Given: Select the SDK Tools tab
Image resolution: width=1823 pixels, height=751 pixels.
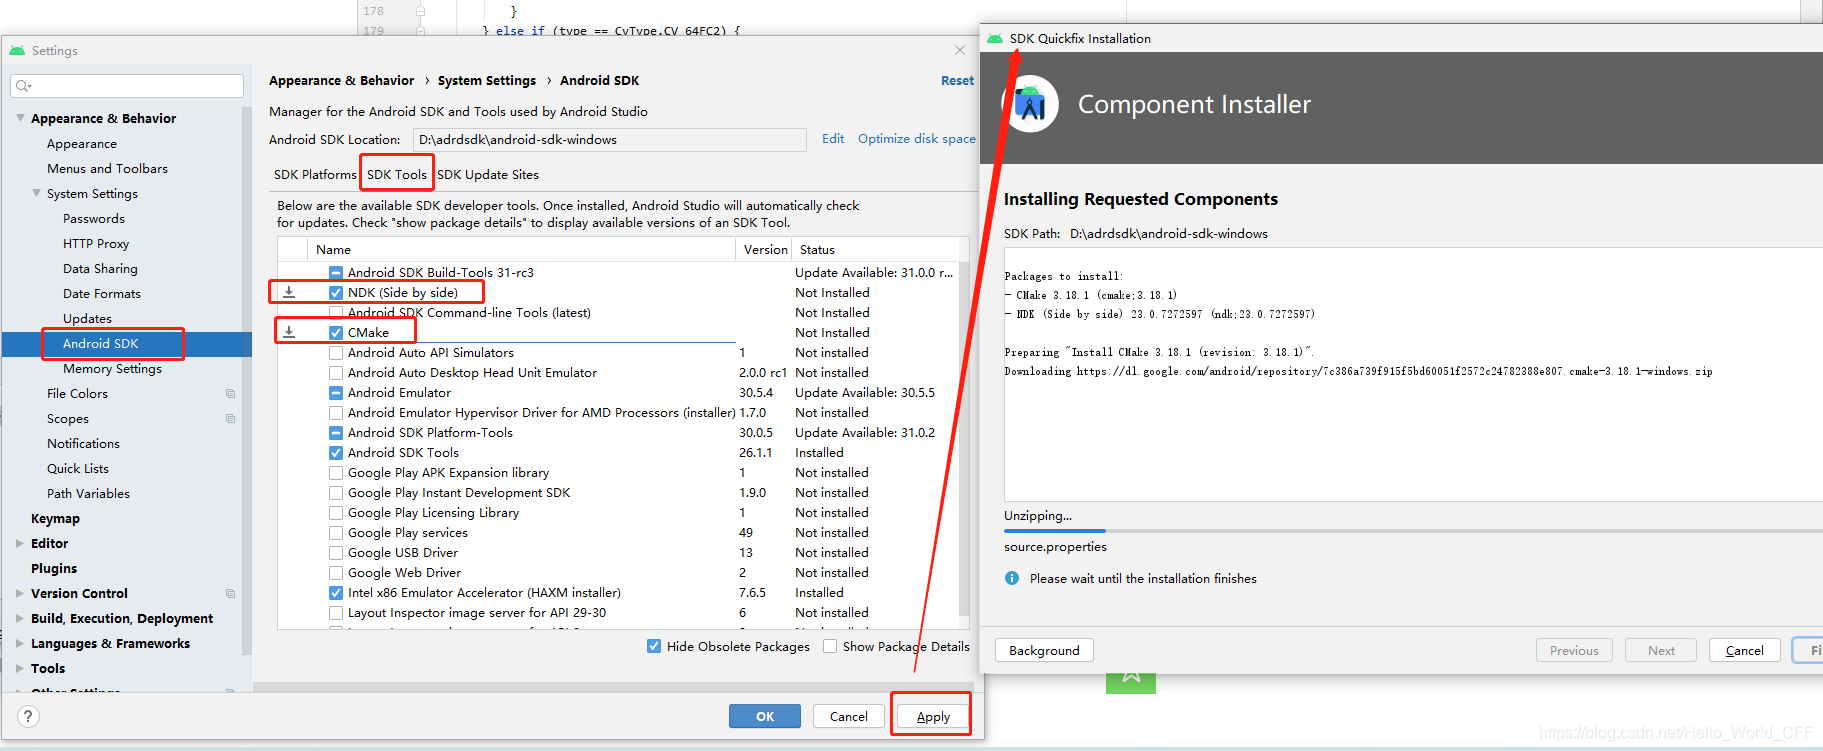Looking at the screenshot, I should click(x=396, y=175).
